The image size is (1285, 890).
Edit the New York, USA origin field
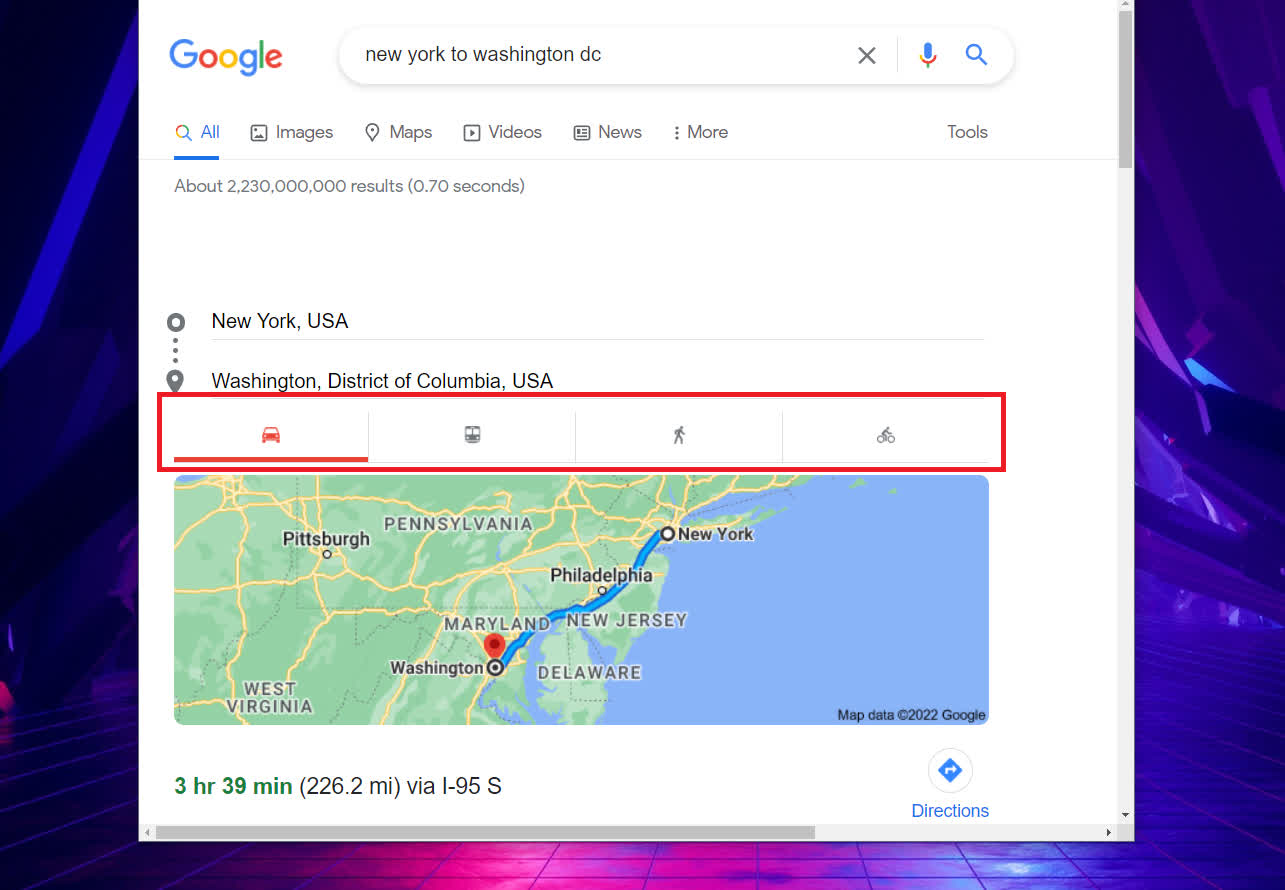click(597, 321)
